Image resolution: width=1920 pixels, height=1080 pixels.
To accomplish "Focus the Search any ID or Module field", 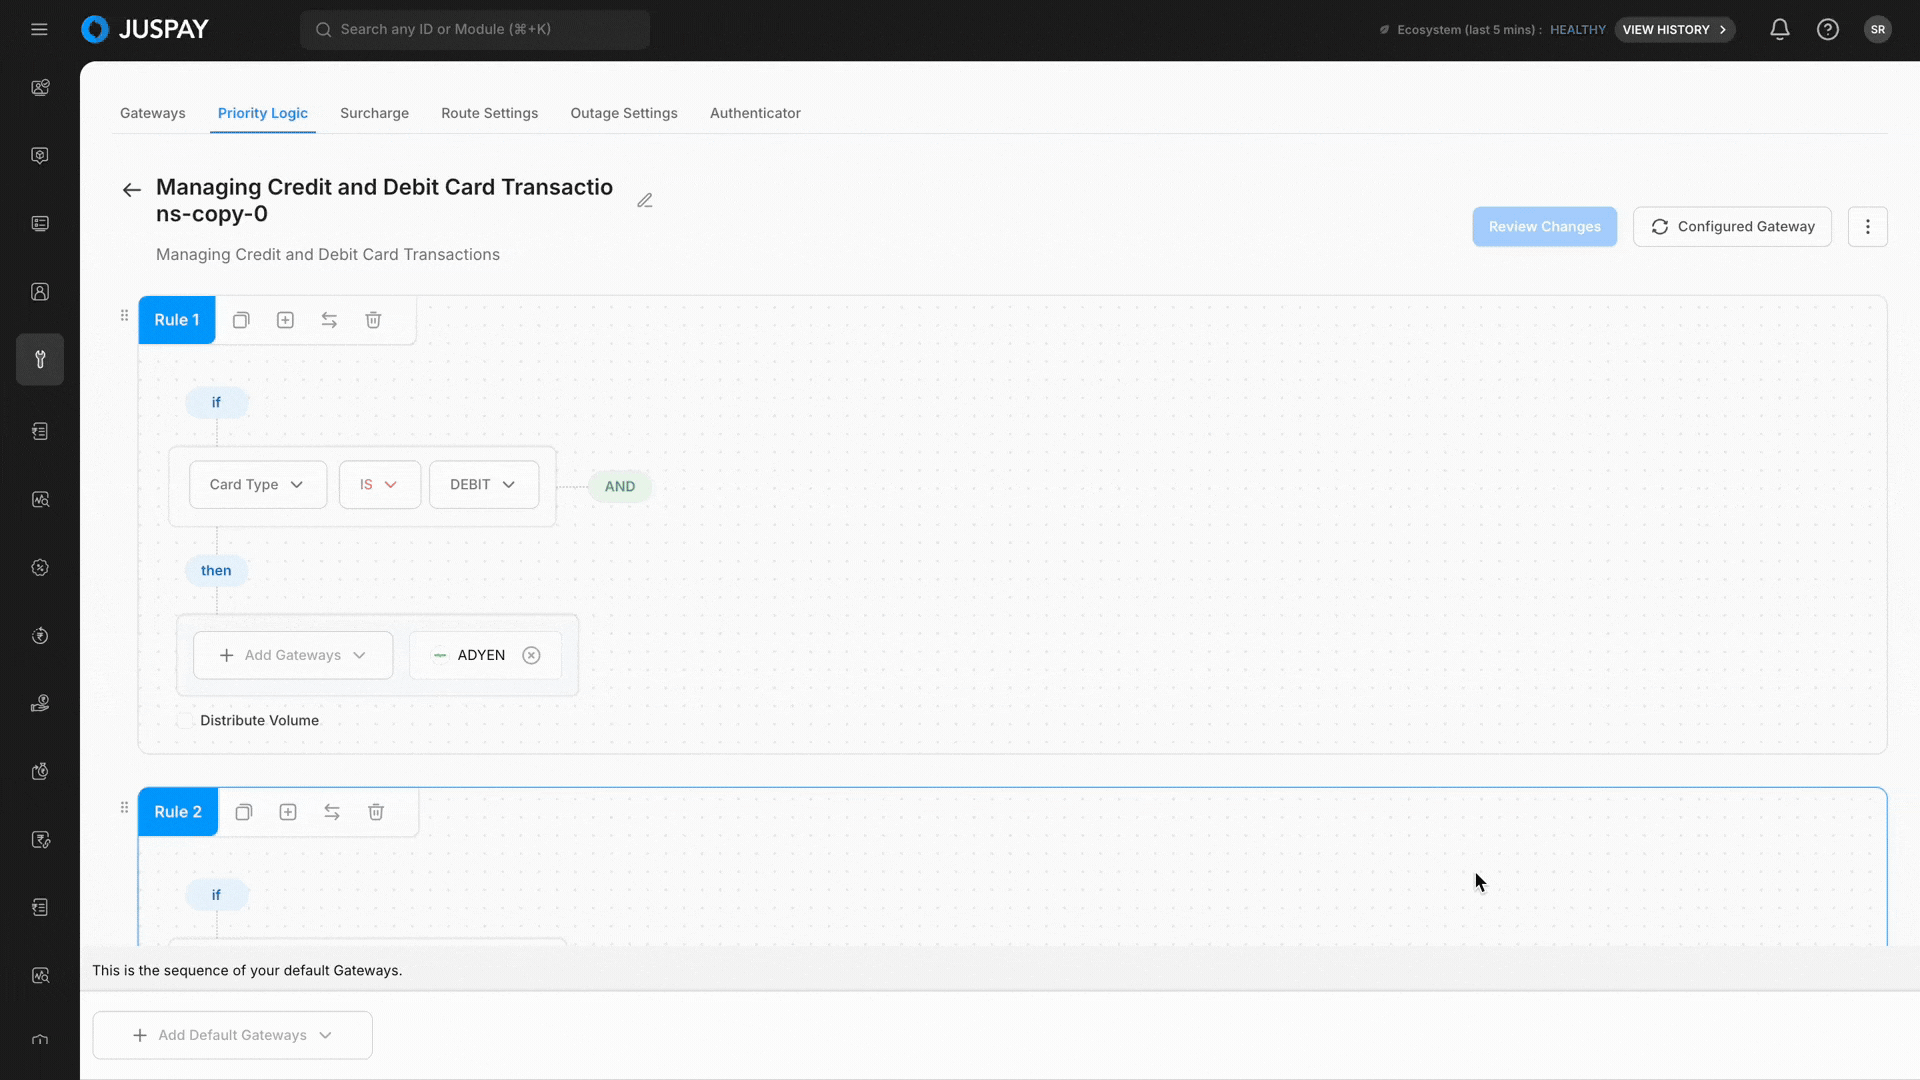I will click(475, 30).
